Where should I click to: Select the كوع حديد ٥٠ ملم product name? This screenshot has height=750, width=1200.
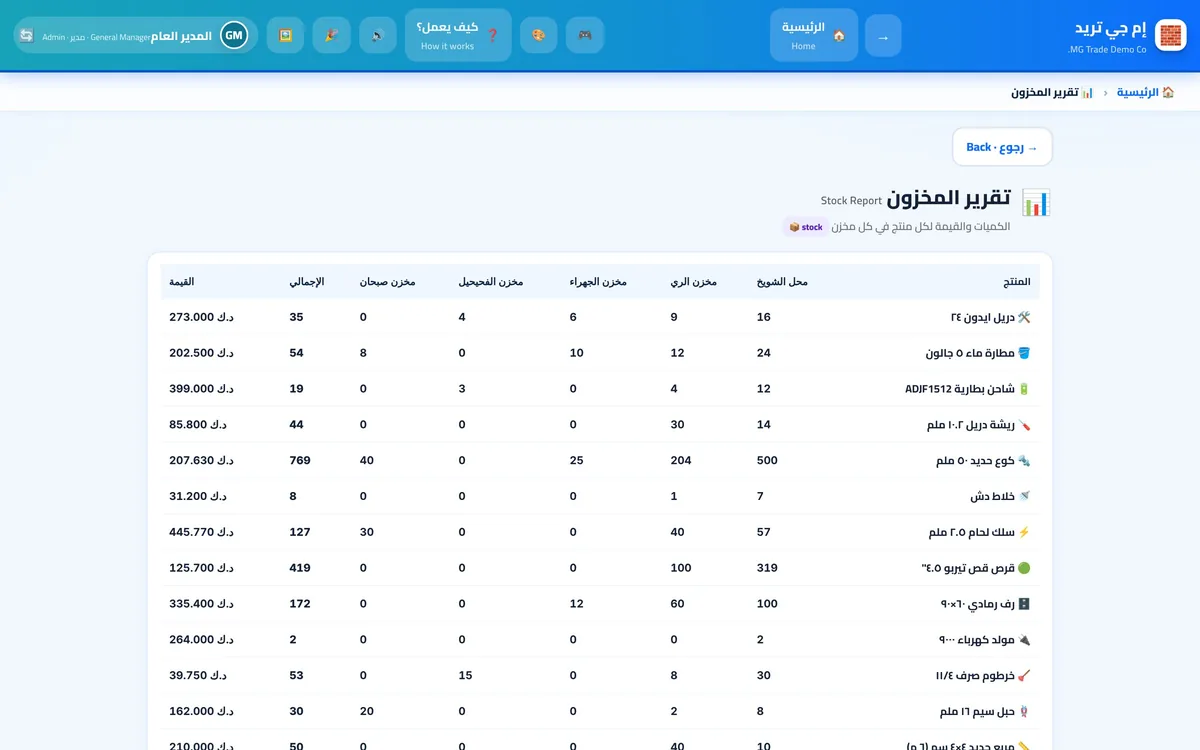pyautogui.click(x=983, y=461)
